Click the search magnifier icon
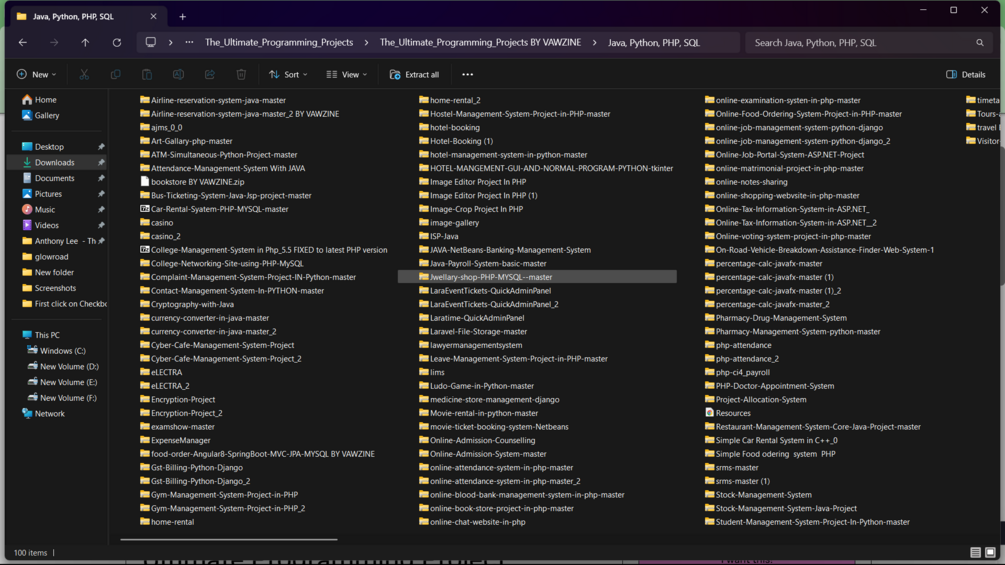1005x565 pixels. [980, 43]
